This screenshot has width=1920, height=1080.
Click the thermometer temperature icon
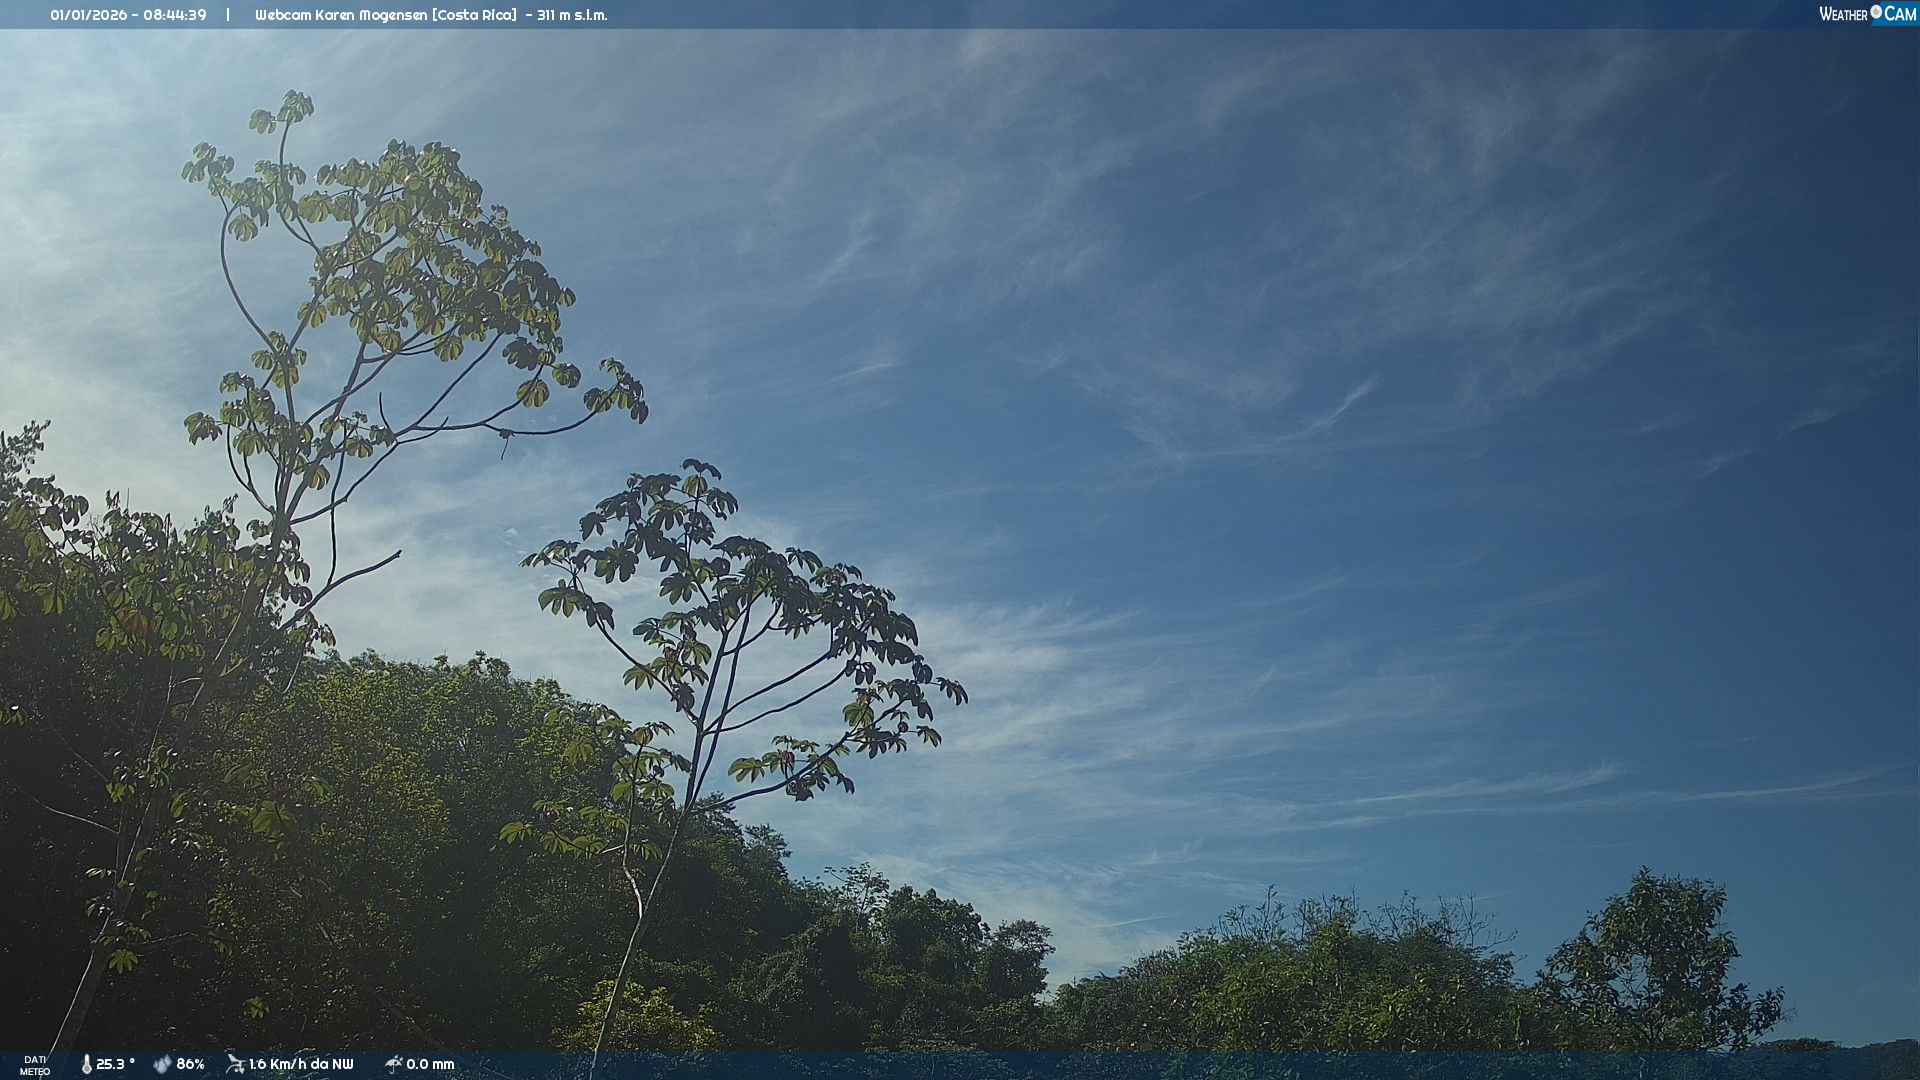86,1064
